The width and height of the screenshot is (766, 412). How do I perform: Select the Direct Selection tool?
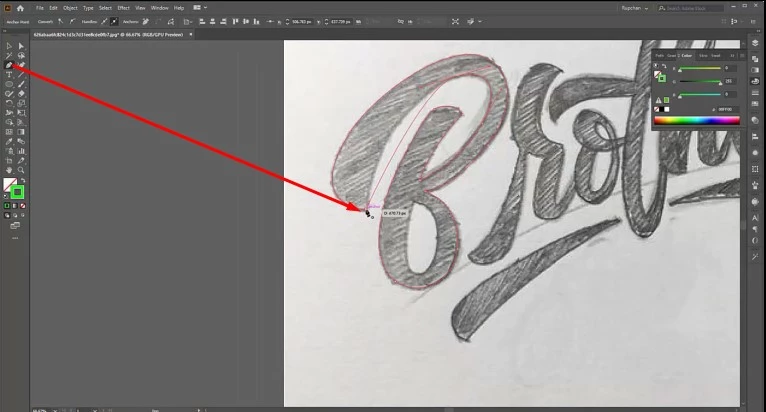click(x=21, y=46)
